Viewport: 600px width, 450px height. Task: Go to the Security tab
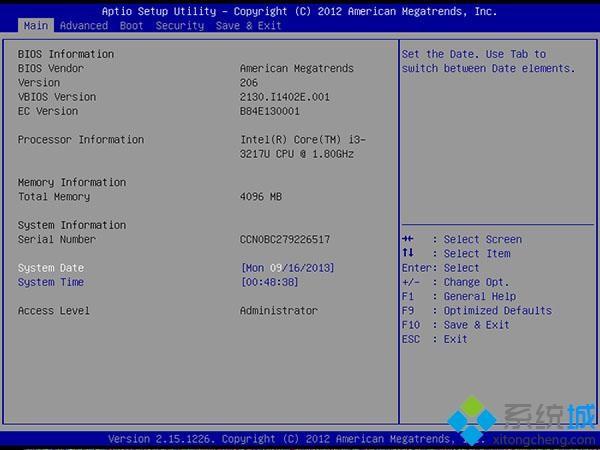(x=180, y=26)
